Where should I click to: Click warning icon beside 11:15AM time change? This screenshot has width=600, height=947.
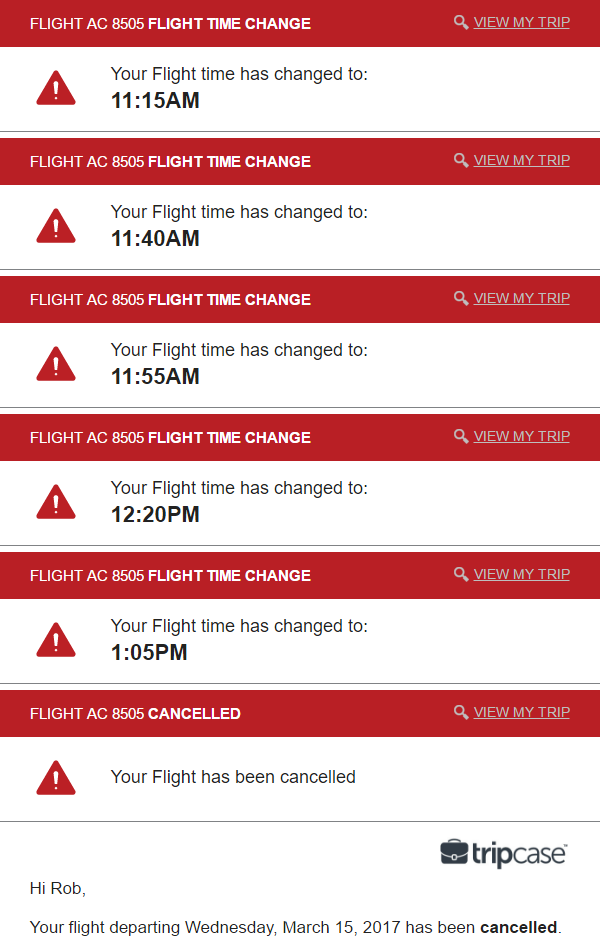[x=56, y=89]
